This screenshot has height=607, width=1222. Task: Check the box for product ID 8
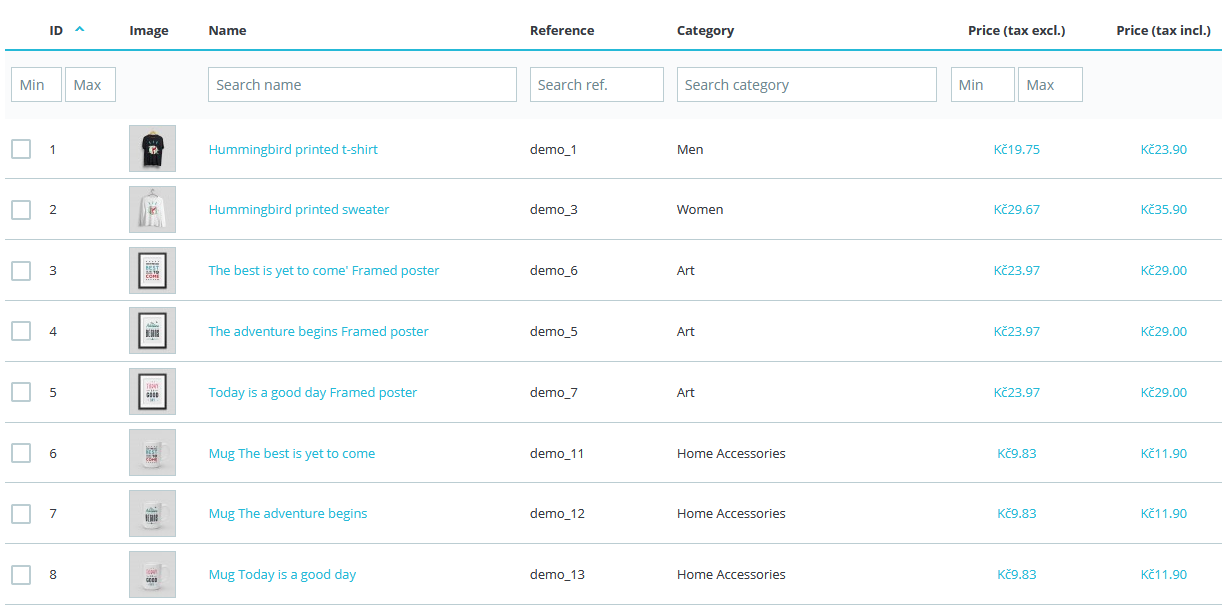(21, 575)
